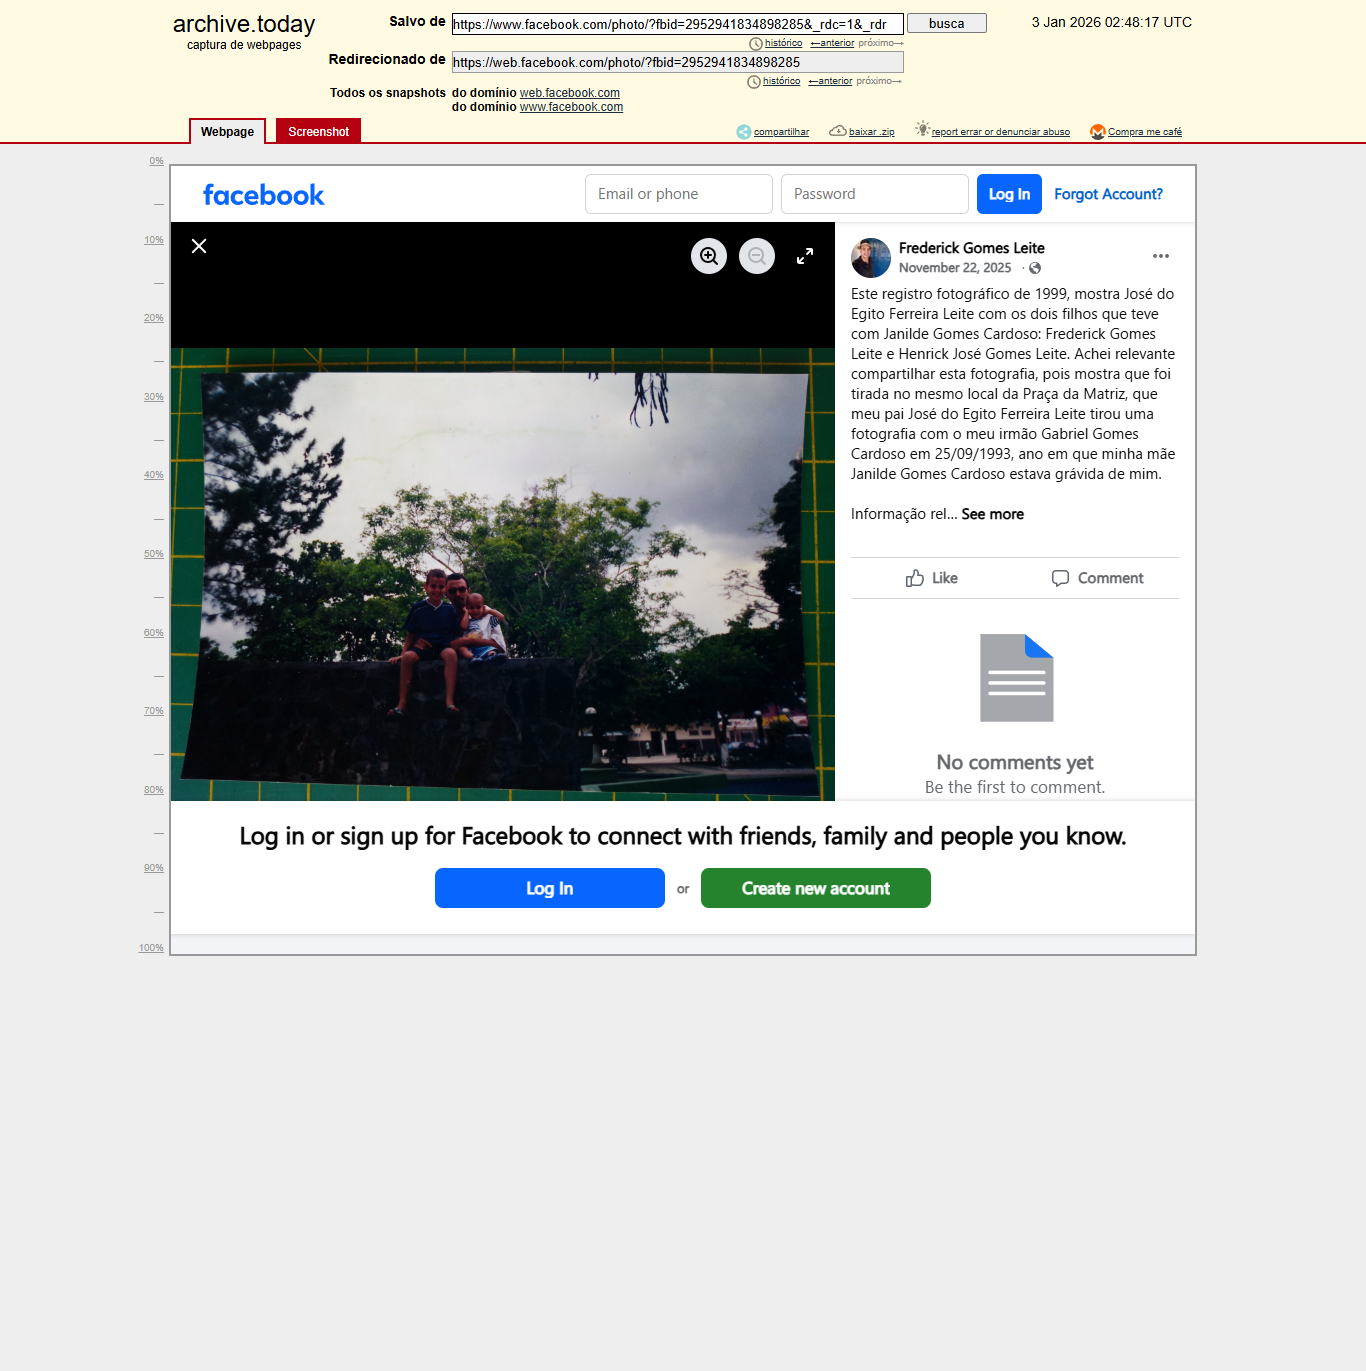Image resolution: width=1366 pixels, height=1371 pixels.
Task: Click the header Log In button
Action: pos(1009,194)
